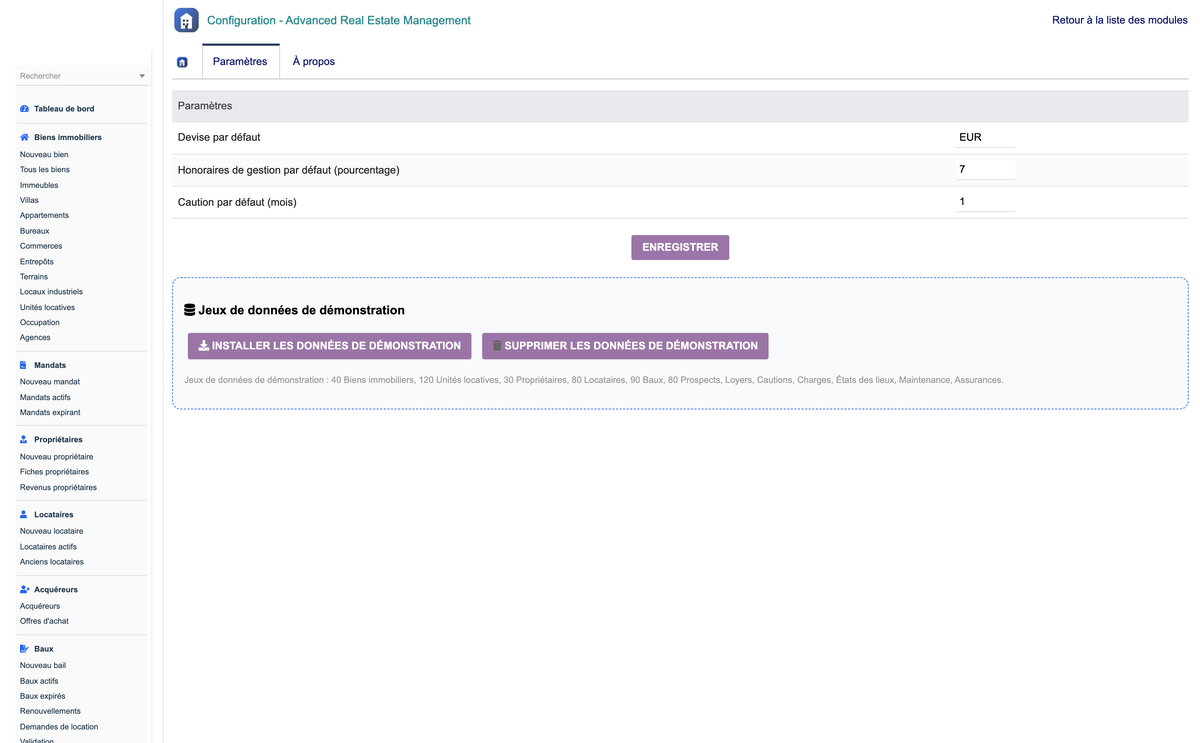Screen dimensions: 1200x743
Task: Click the Devise par défaut EUR field
Action: [x=985, y=138]
